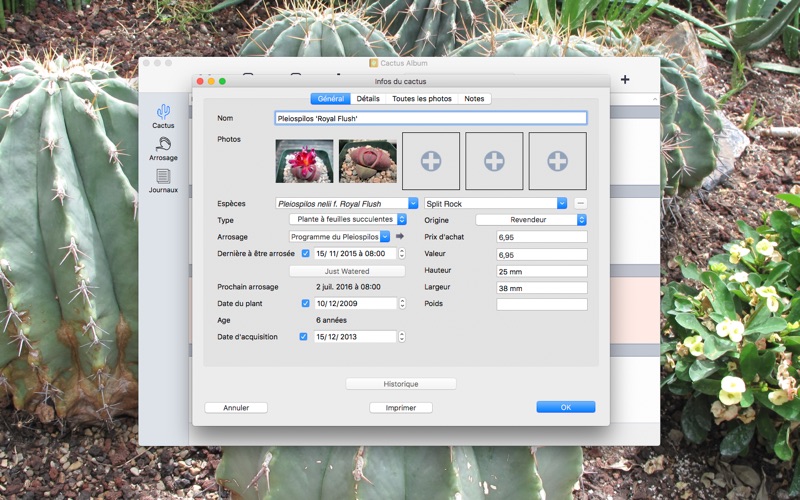
Task: Open the Espèces species dropdown
Action: pos(413,203)
